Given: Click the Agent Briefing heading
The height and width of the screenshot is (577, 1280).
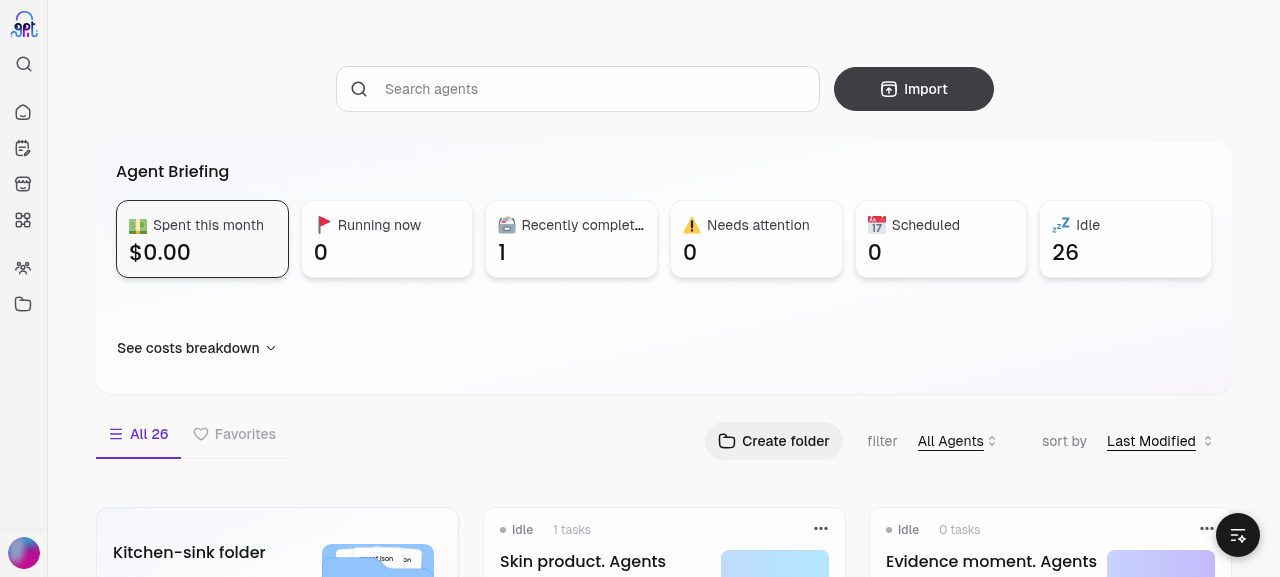Looking at the screenshot, I should (172, 171).
